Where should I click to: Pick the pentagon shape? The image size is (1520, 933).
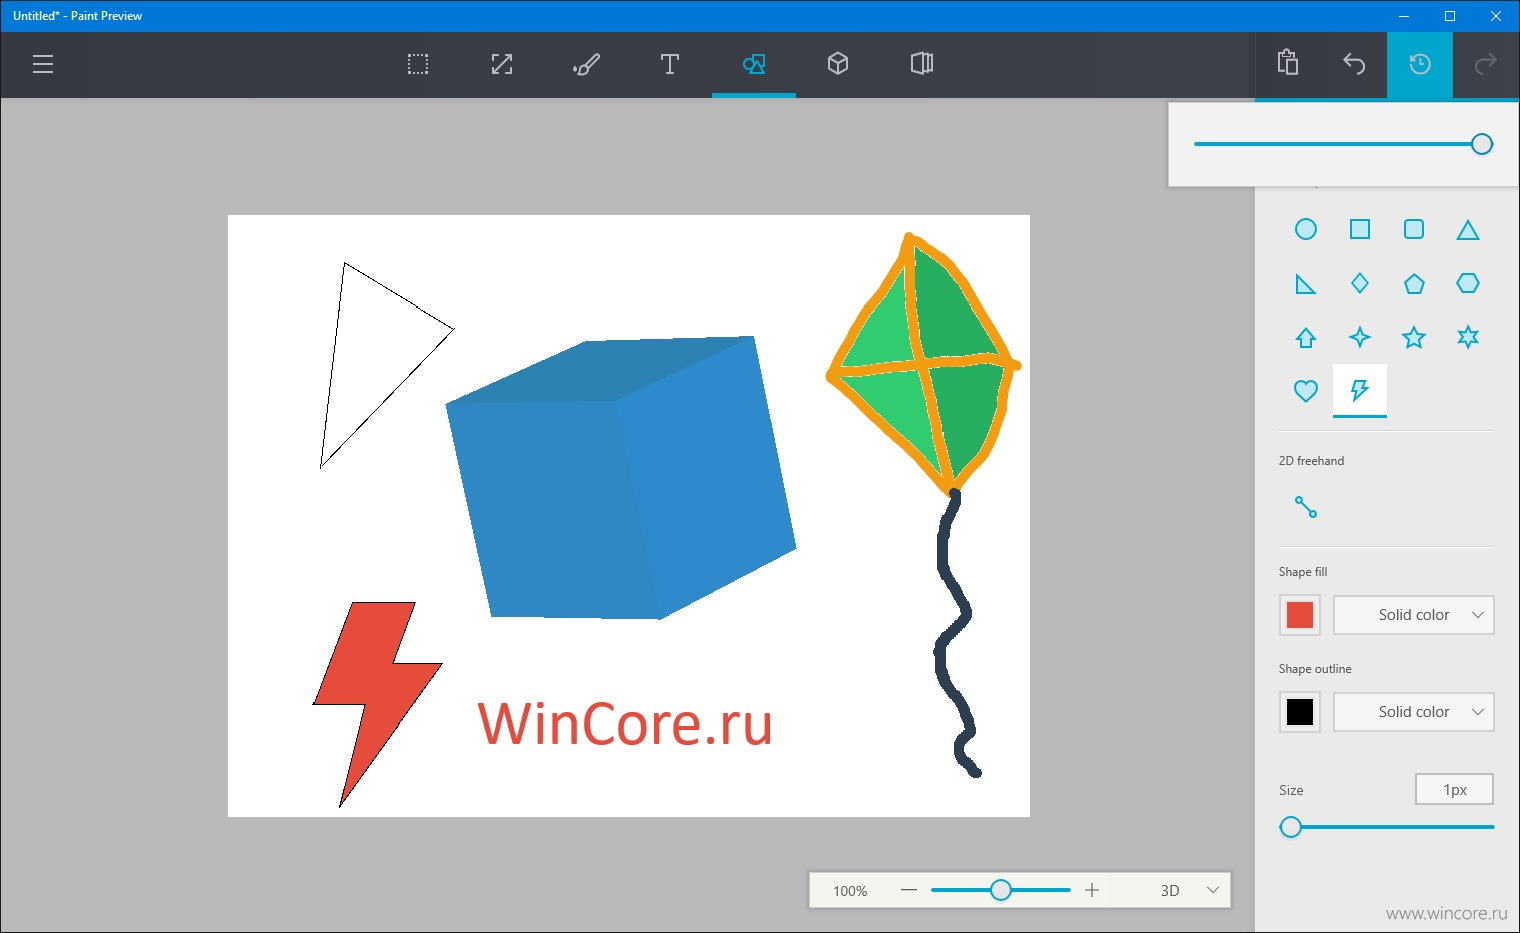pos(1414,284)
